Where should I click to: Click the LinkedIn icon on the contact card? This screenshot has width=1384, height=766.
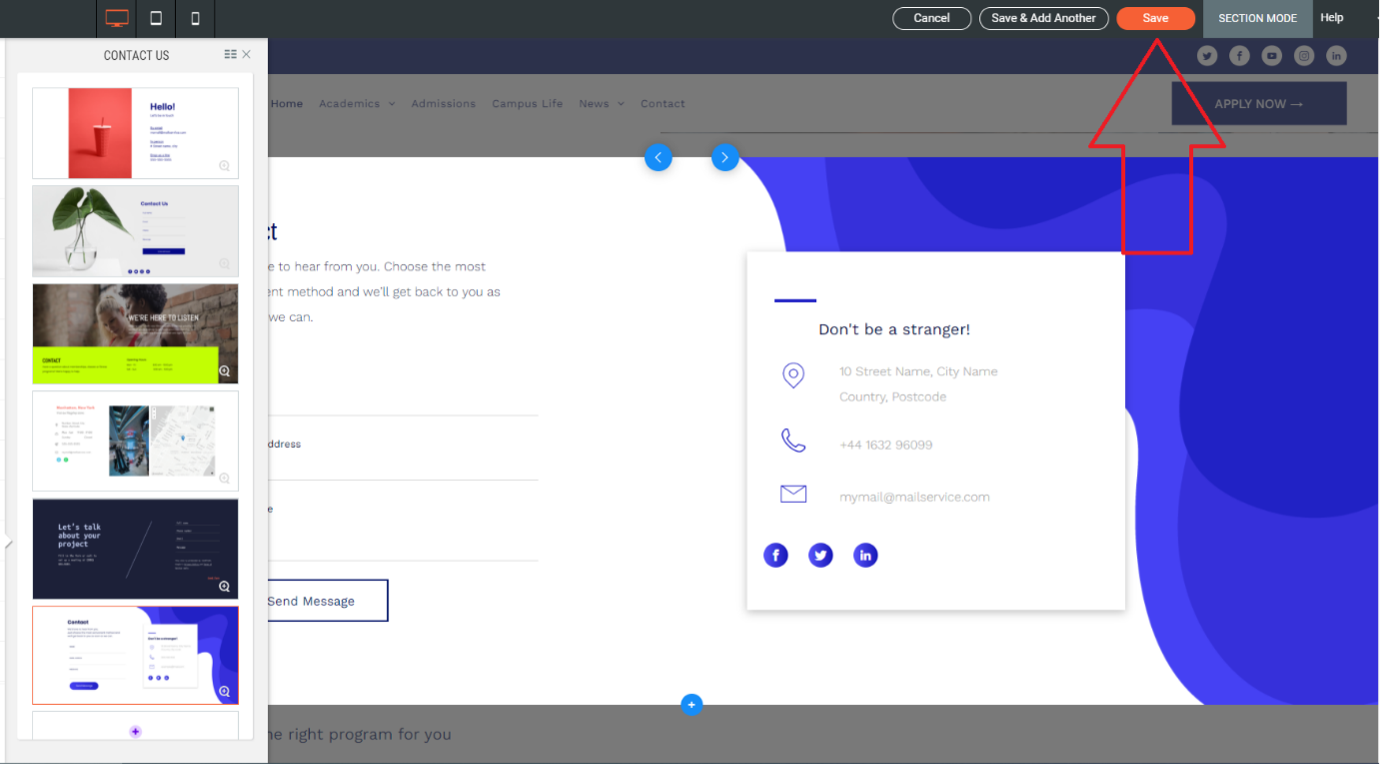(865, 555)
